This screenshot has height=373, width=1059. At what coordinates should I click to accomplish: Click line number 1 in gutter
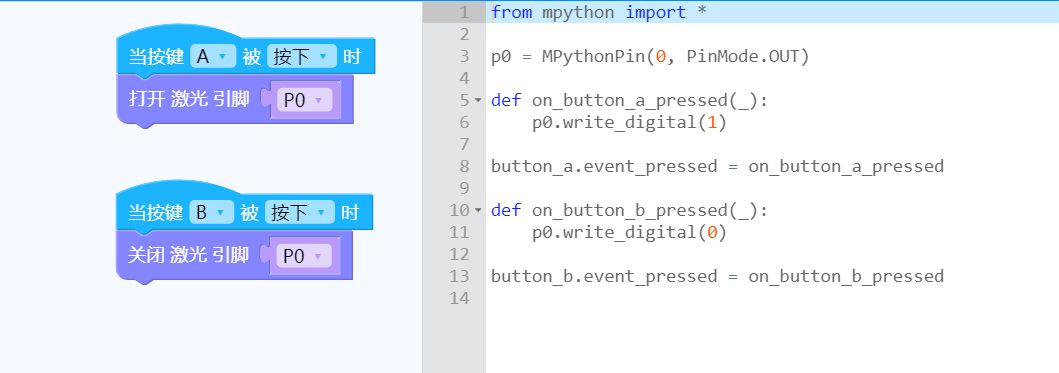tap(463, 12)
